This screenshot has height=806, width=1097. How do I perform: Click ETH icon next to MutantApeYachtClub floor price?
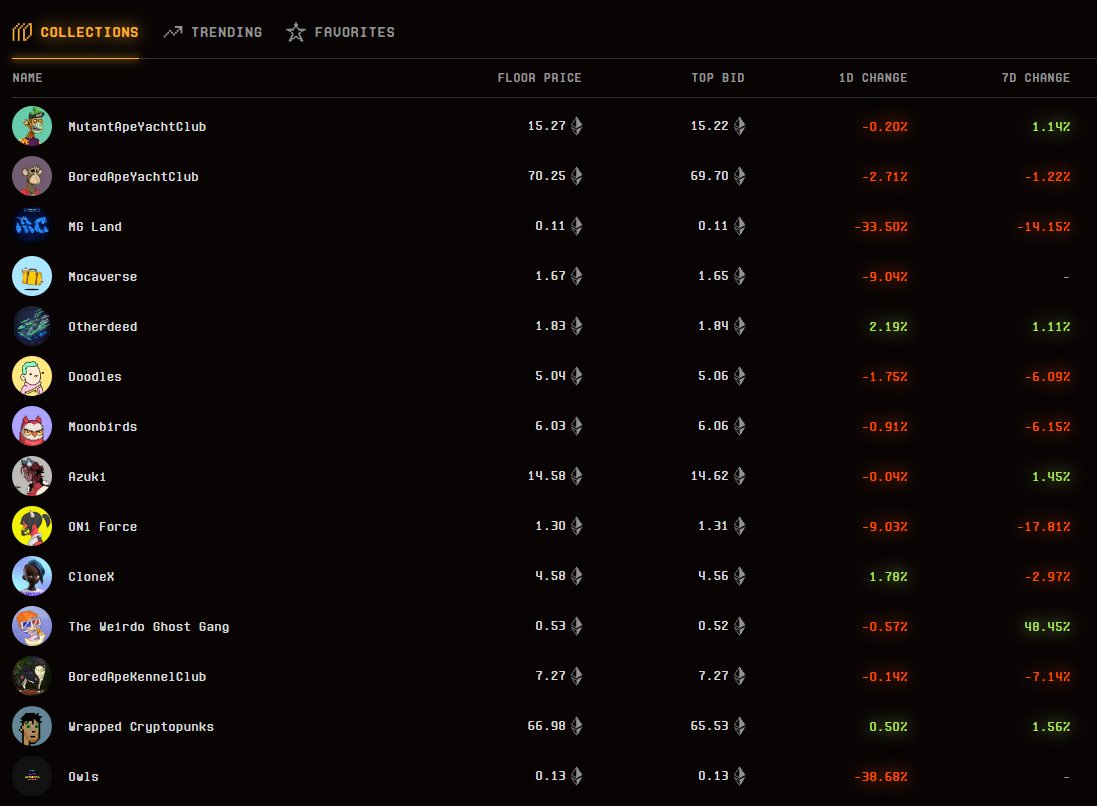tap(576, 126)
